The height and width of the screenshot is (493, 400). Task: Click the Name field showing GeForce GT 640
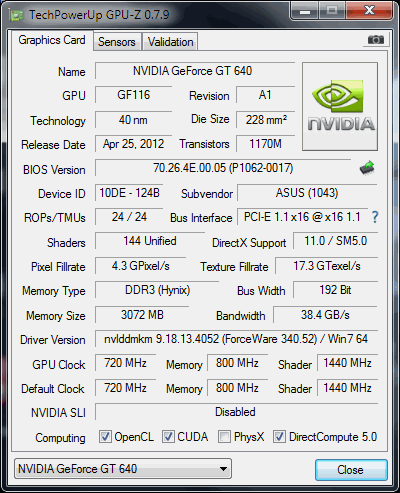[195, 71]
